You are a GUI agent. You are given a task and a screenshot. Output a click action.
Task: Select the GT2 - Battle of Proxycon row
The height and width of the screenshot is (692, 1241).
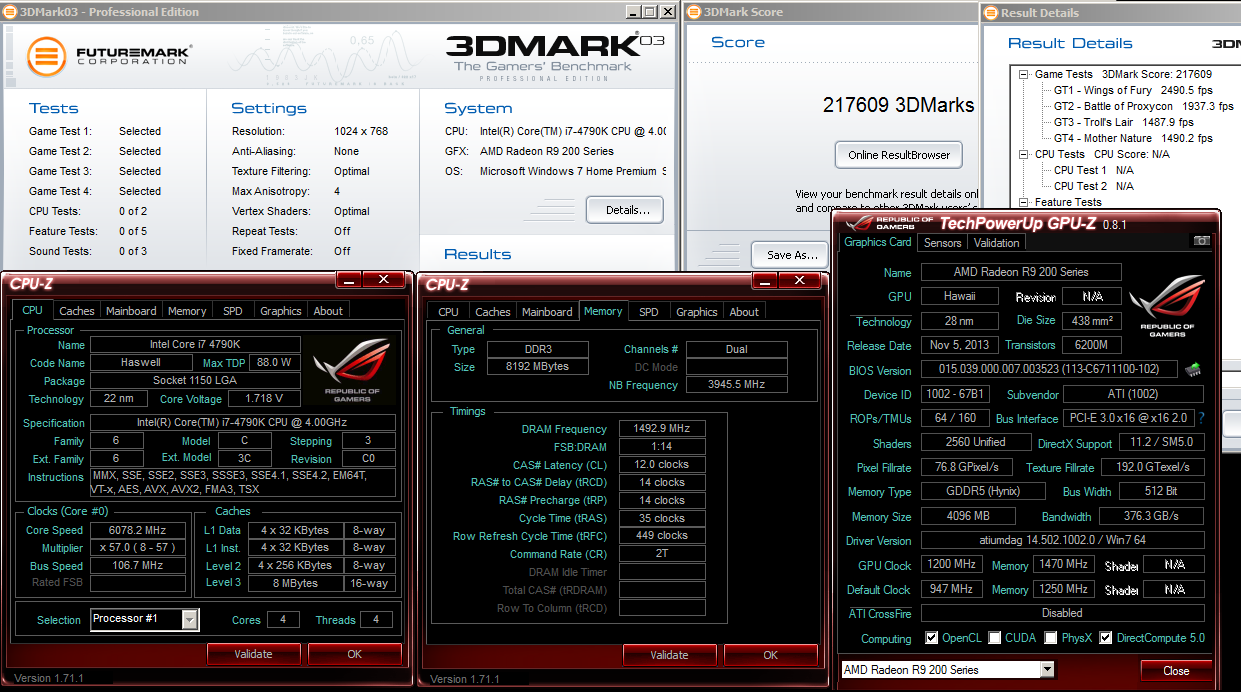[1144, 106]
